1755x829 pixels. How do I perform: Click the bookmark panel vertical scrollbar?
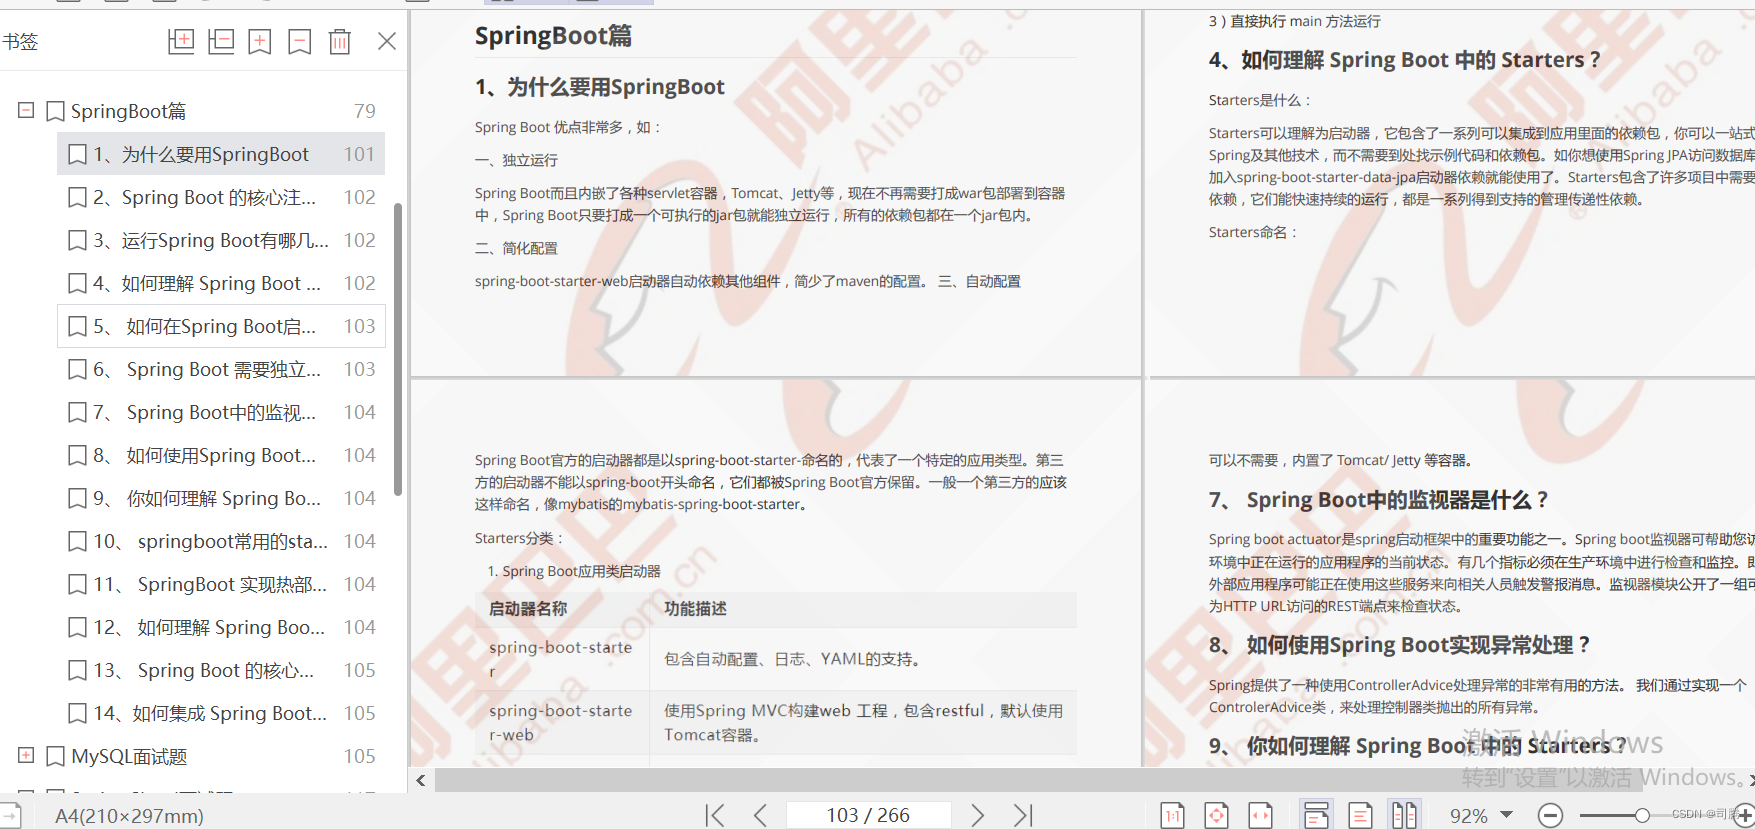(398, 350)
